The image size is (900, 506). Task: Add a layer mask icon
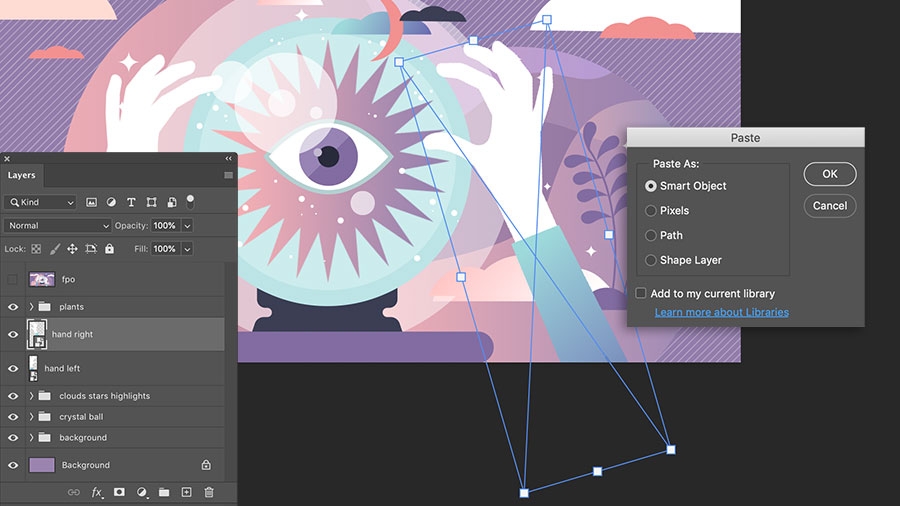119,492
